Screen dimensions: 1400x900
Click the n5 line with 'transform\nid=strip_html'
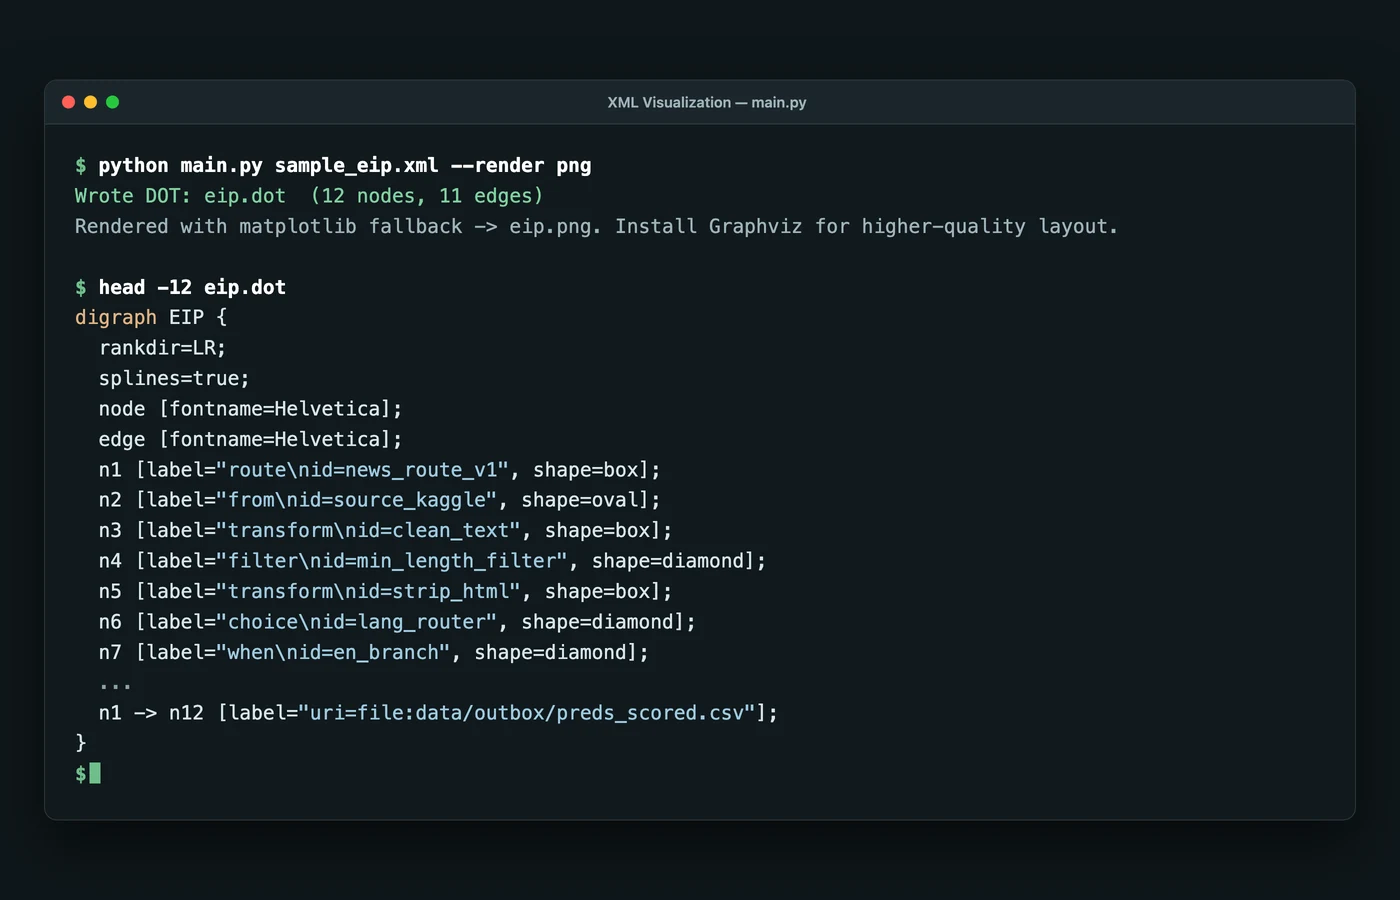(386, 591)
